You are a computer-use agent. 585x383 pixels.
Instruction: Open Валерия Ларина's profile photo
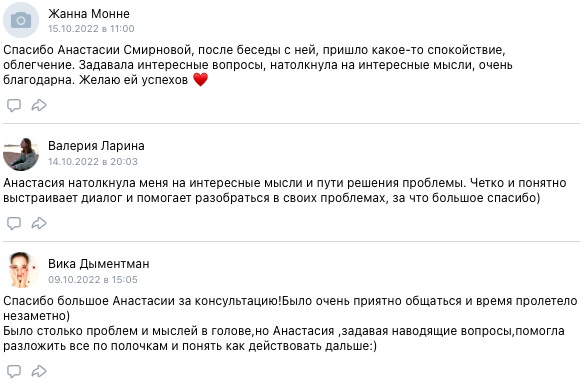(21, 153)
